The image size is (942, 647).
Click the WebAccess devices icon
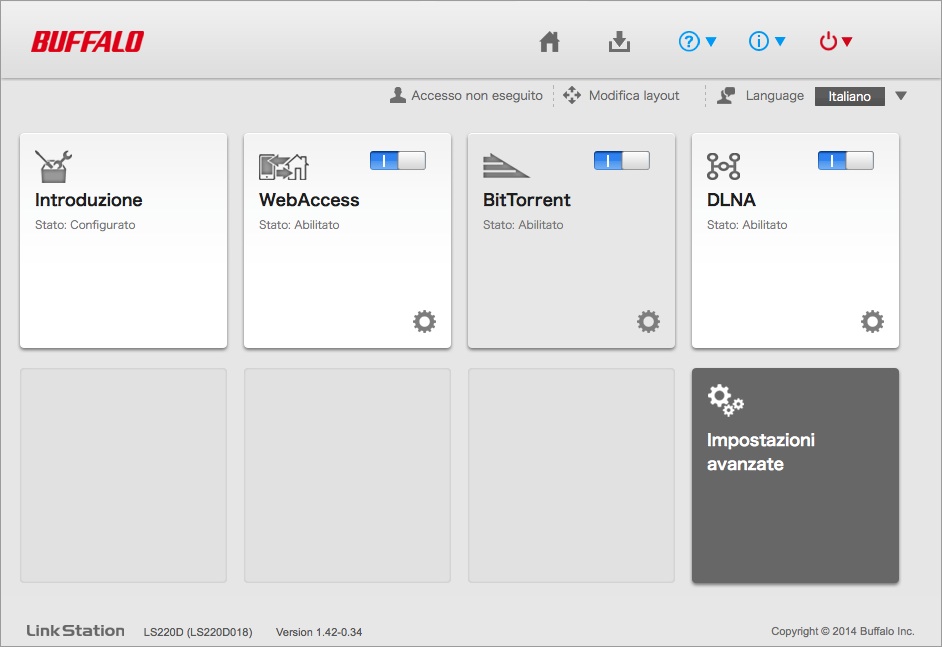(284, 166)
